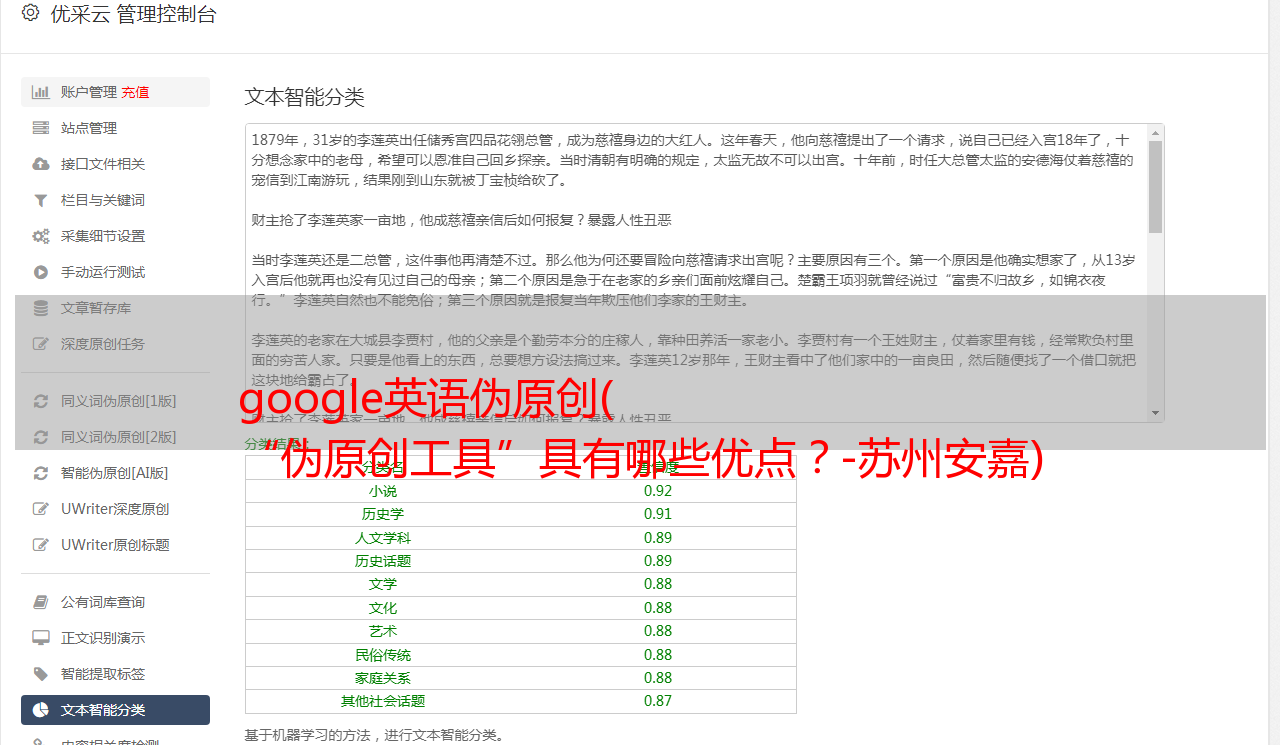Click the 家庭关系 category cell
The image size is (1280, 745).
[383, 678]
